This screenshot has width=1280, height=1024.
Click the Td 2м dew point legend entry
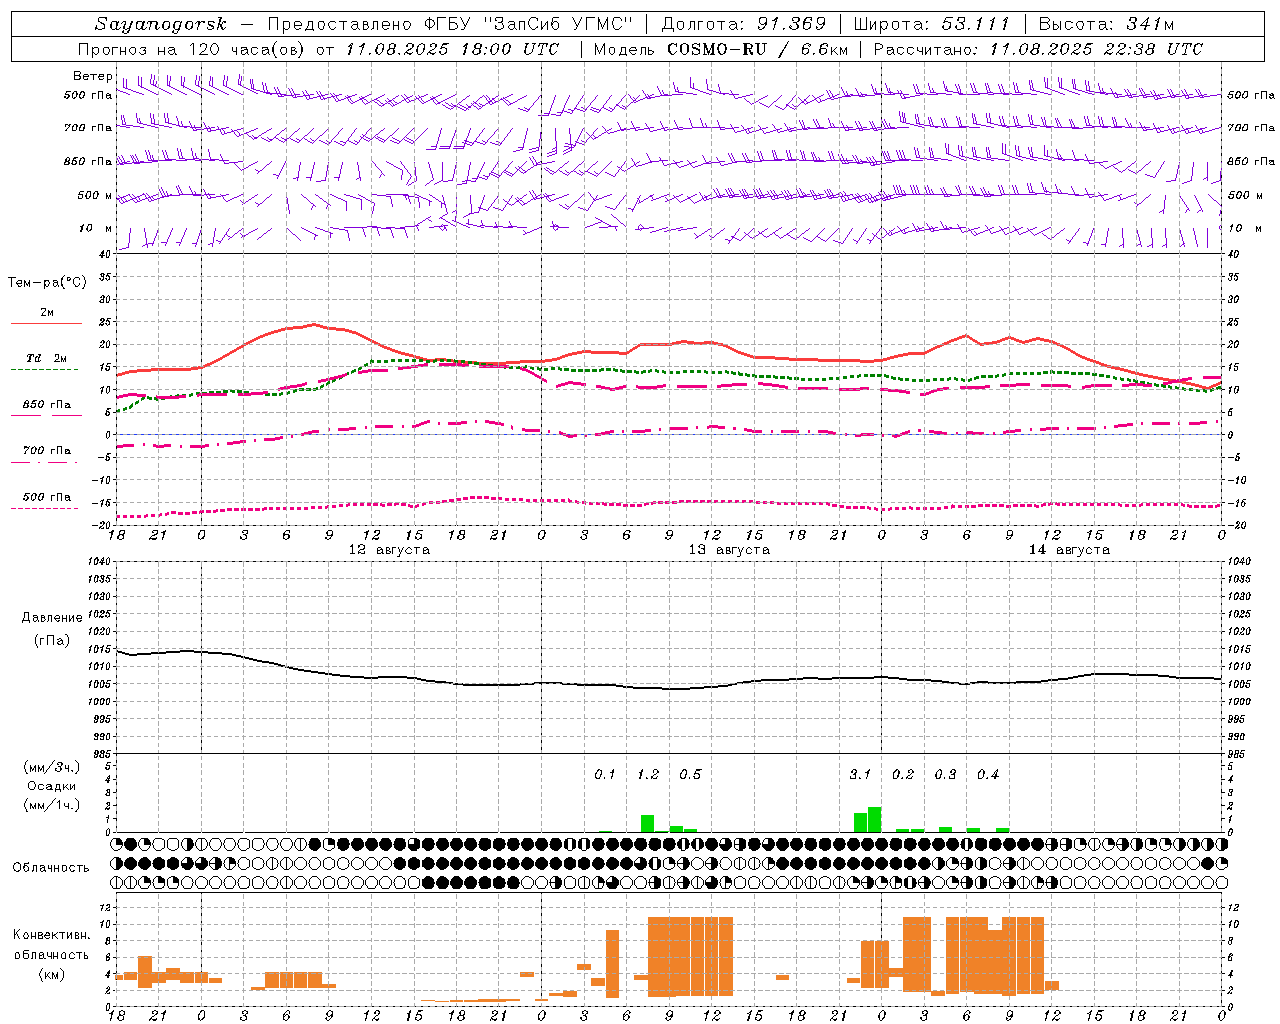tap(46, 358)
